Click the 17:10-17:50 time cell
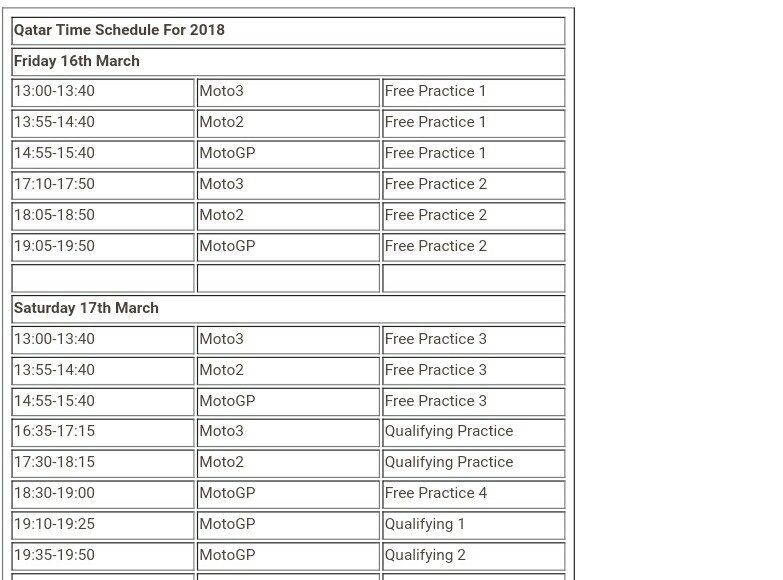Image resolution: width=783 pixels, height=580 pixels. coord(54,184)
